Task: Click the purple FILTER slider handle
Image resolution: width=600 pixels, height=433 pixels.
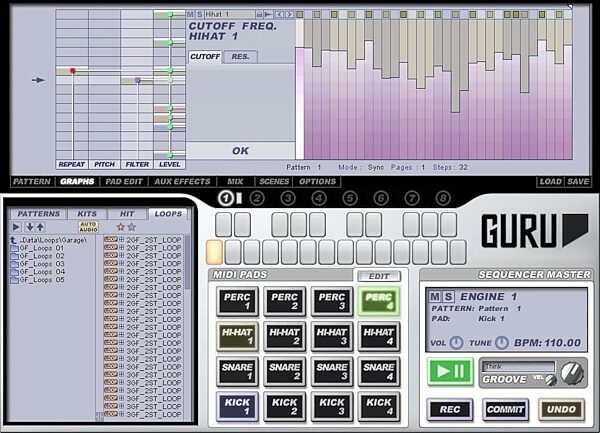Action: tap(138, 80)
